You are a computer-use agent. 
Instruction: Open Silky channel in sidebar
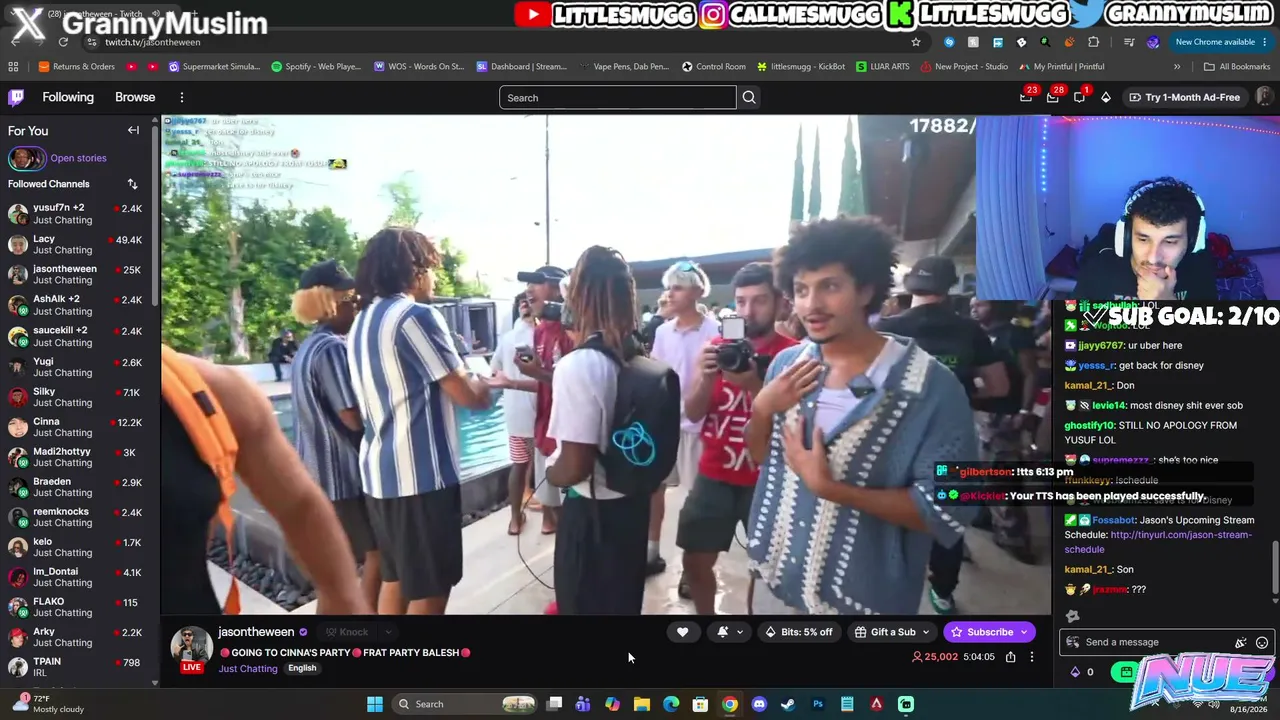78,397
